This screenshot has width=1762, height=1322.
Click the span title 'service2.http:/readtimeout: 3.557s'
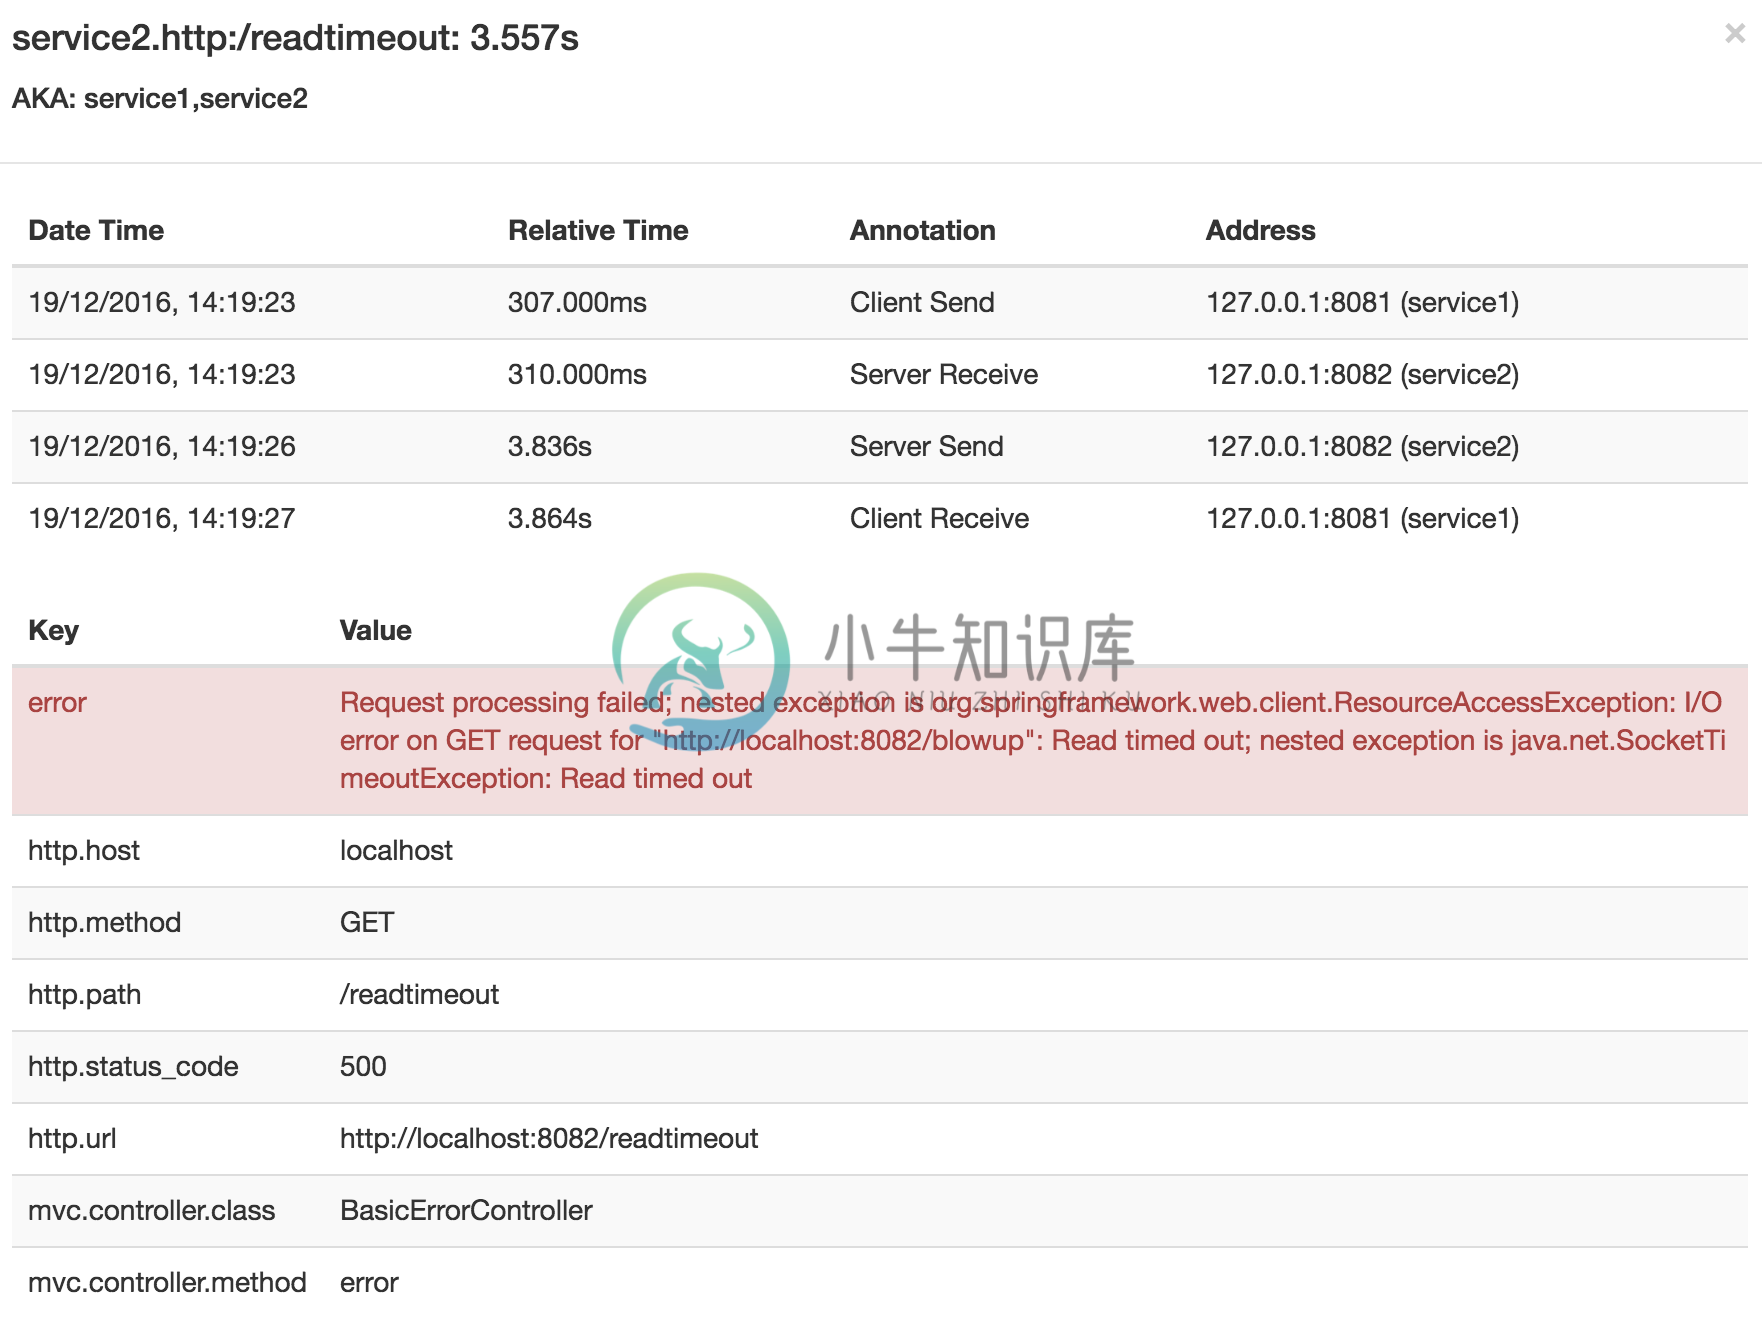coord(295,38)
